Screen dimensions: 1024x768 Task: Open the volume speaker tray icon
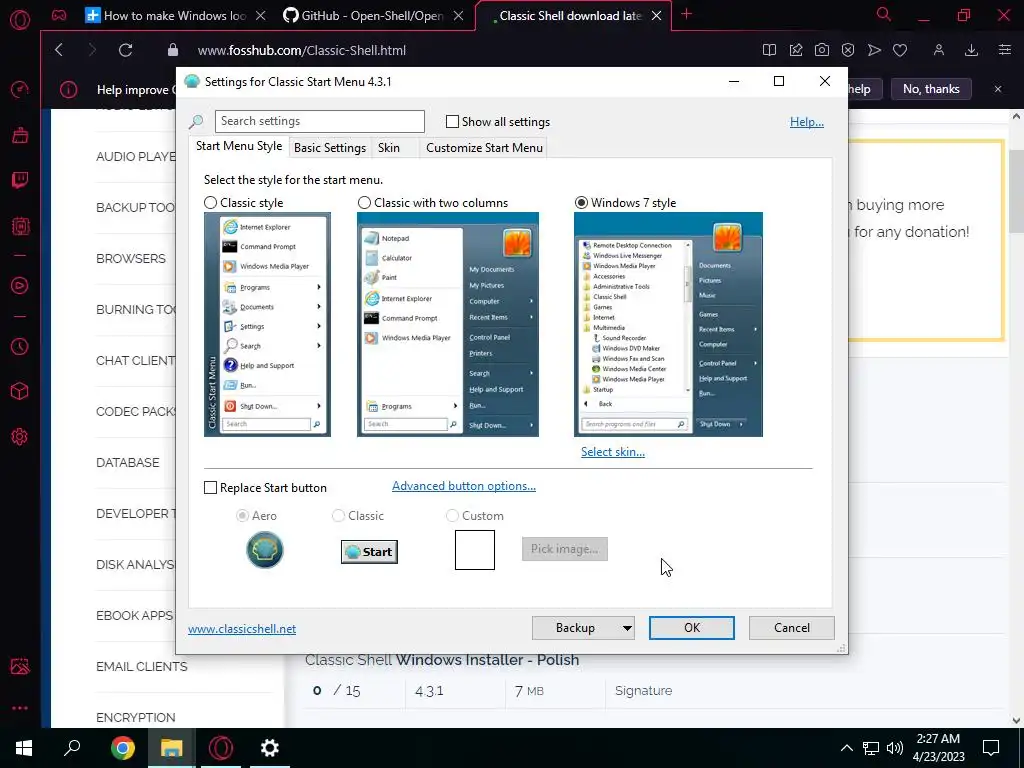tap(895, 748)
